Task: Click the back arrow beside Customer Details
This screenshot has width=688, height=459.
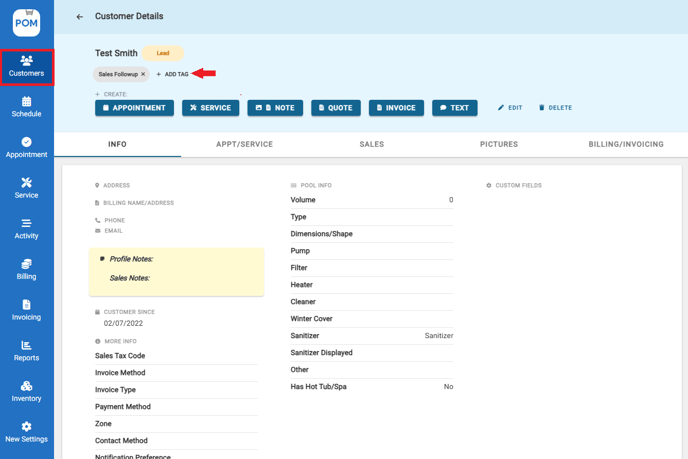Action: tap(80, 17)
